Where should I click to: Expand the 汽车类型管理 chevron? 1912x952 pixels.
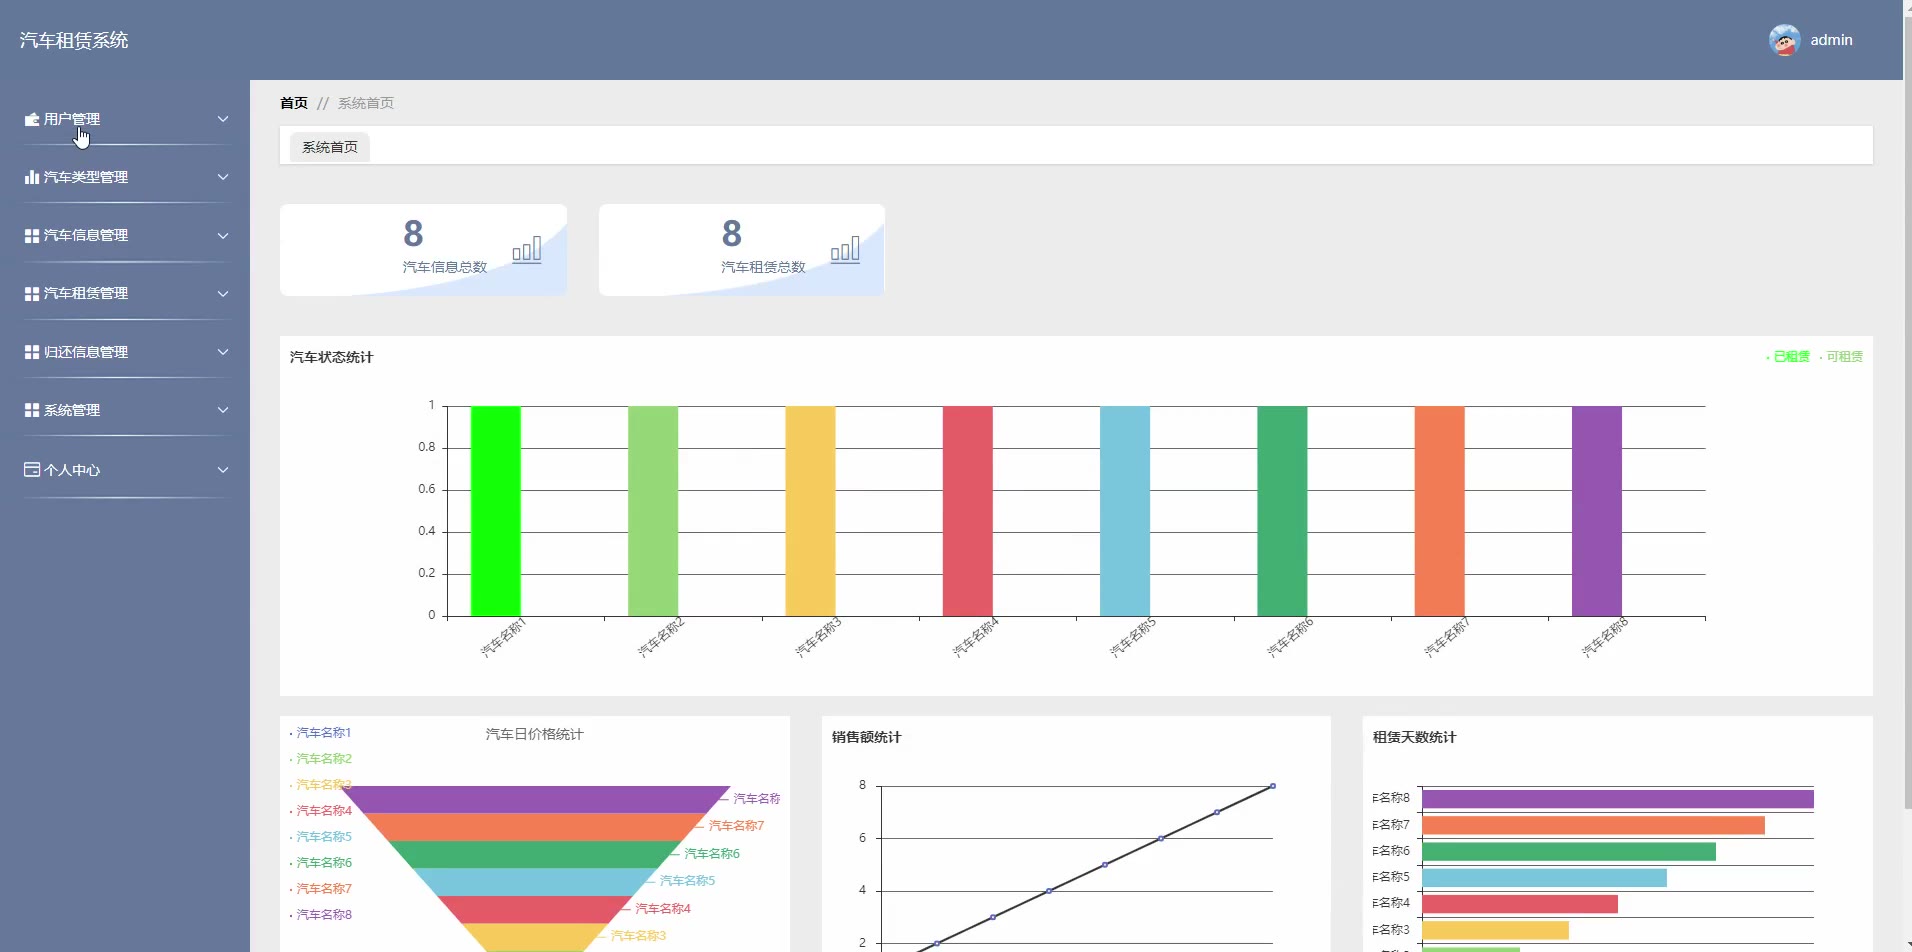click(x=223, y=177)
